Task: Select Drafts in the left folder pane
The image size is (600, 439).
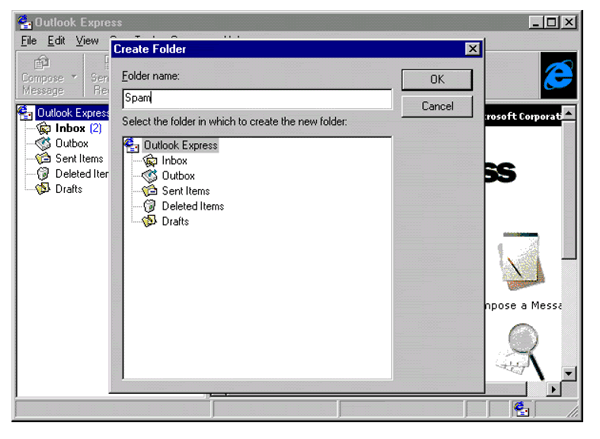Action: pos(70,188)
